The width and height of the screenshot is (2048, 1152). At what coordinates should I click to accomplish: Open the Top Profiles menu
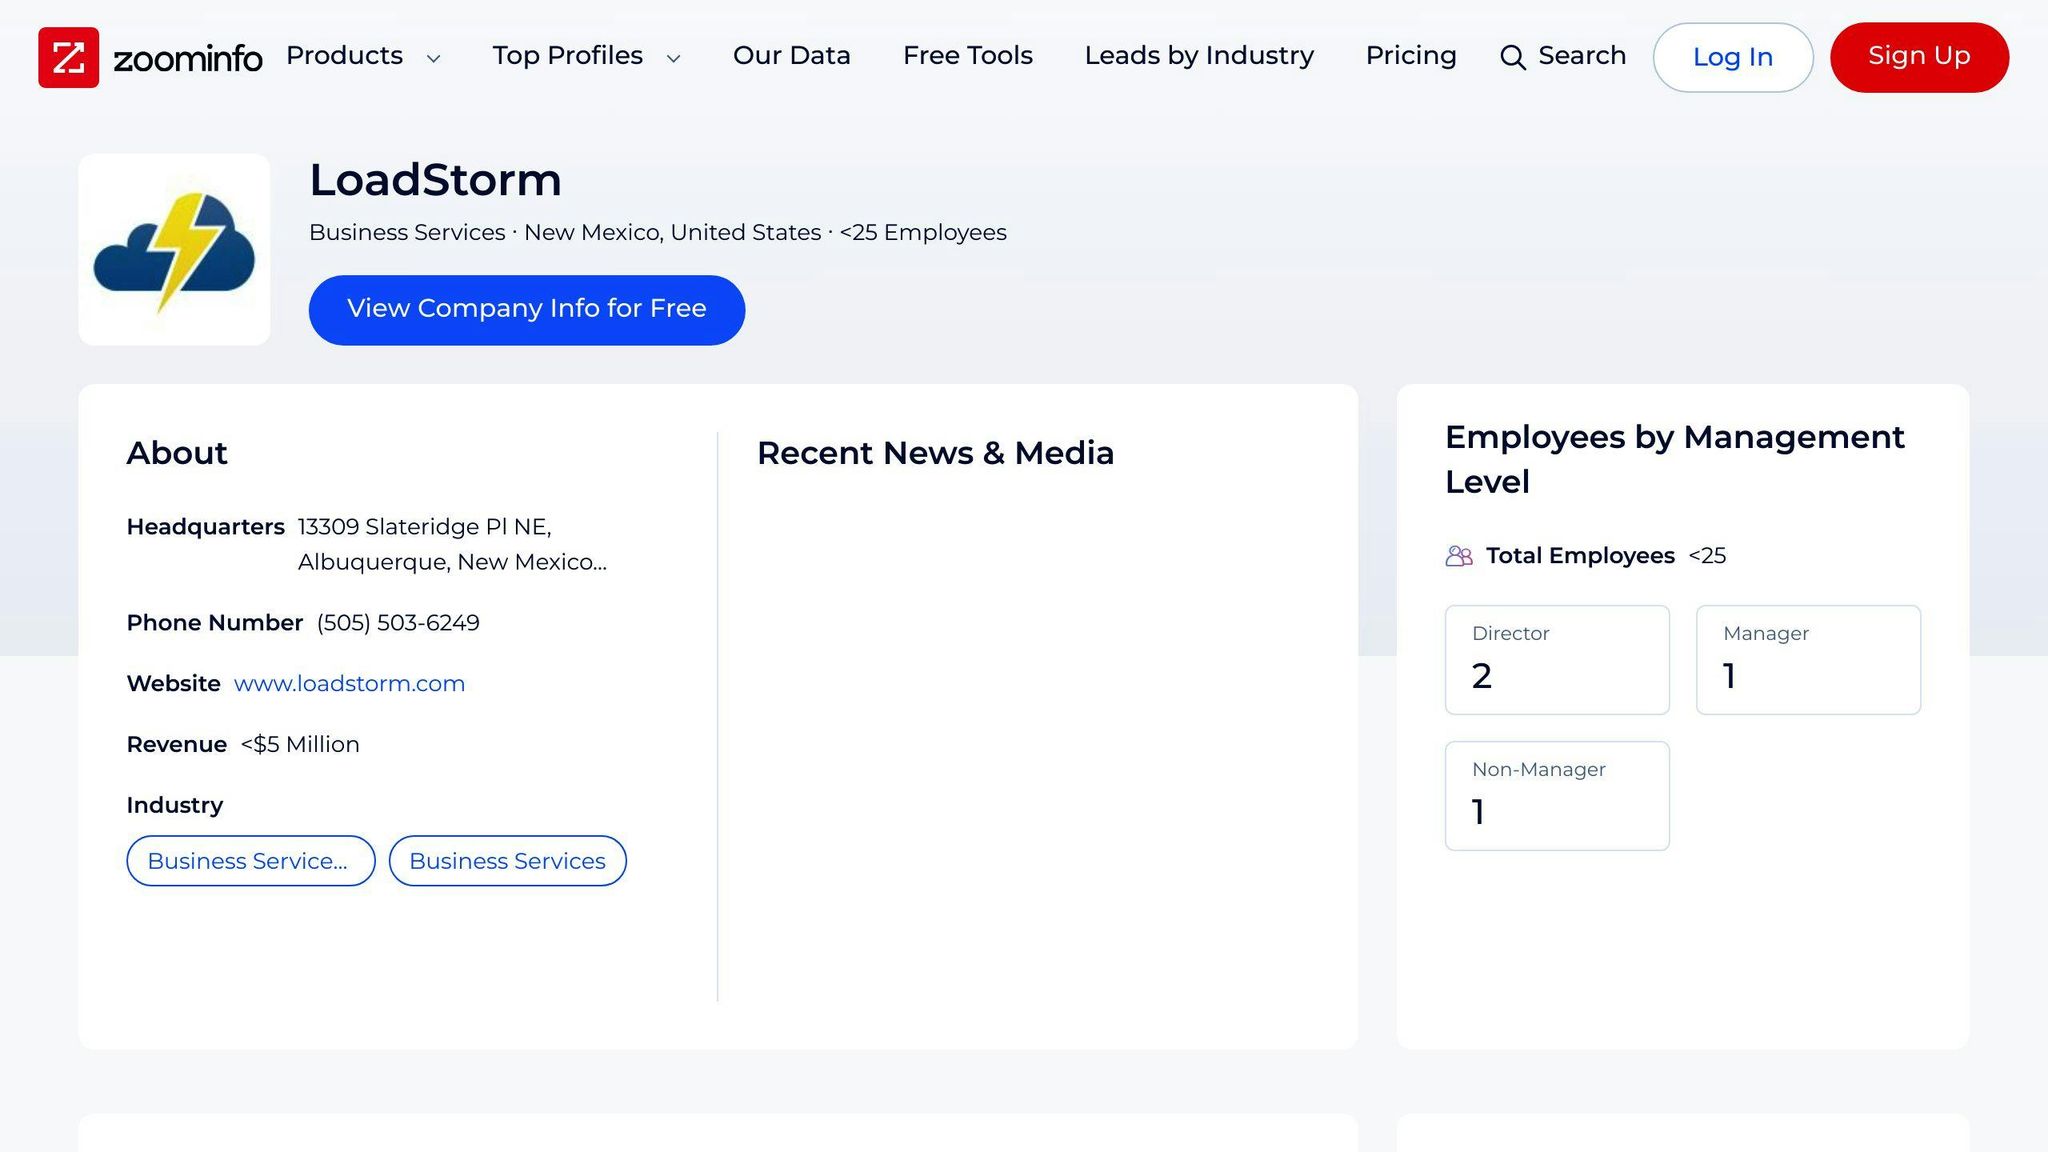(x=567, y=55)
